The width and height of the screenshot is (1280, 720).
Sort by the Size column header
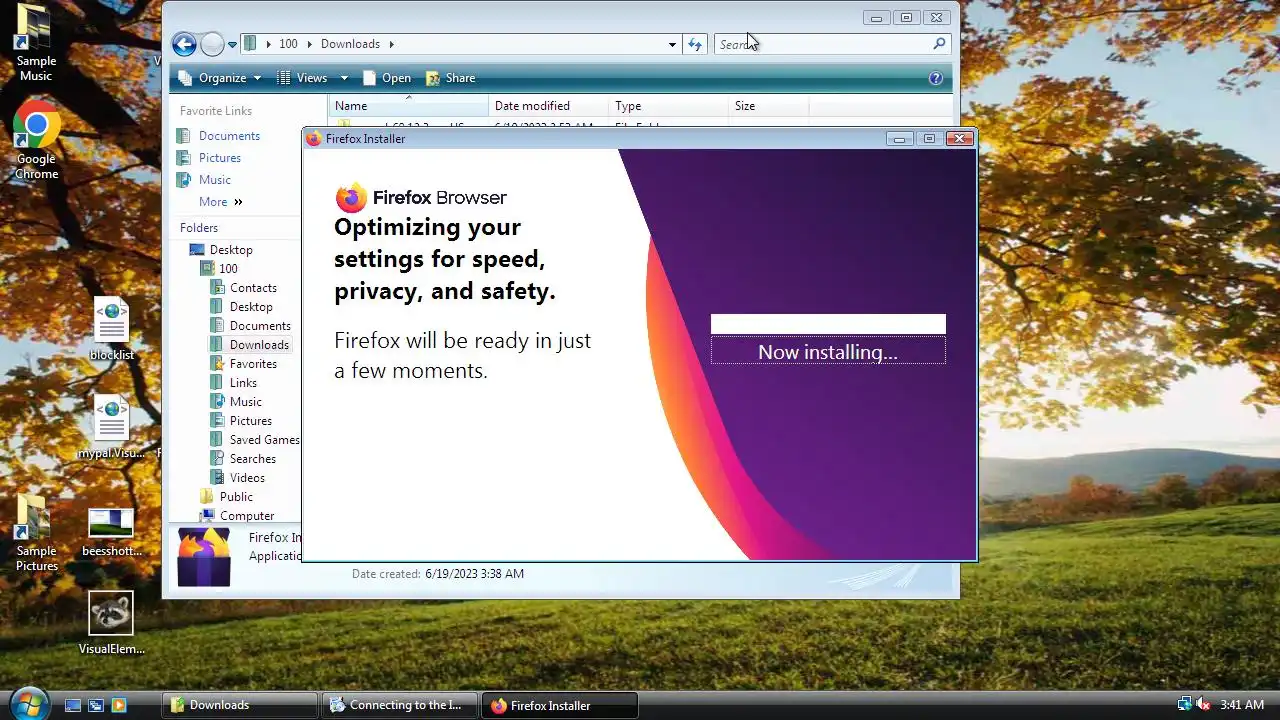click(768, 106)
